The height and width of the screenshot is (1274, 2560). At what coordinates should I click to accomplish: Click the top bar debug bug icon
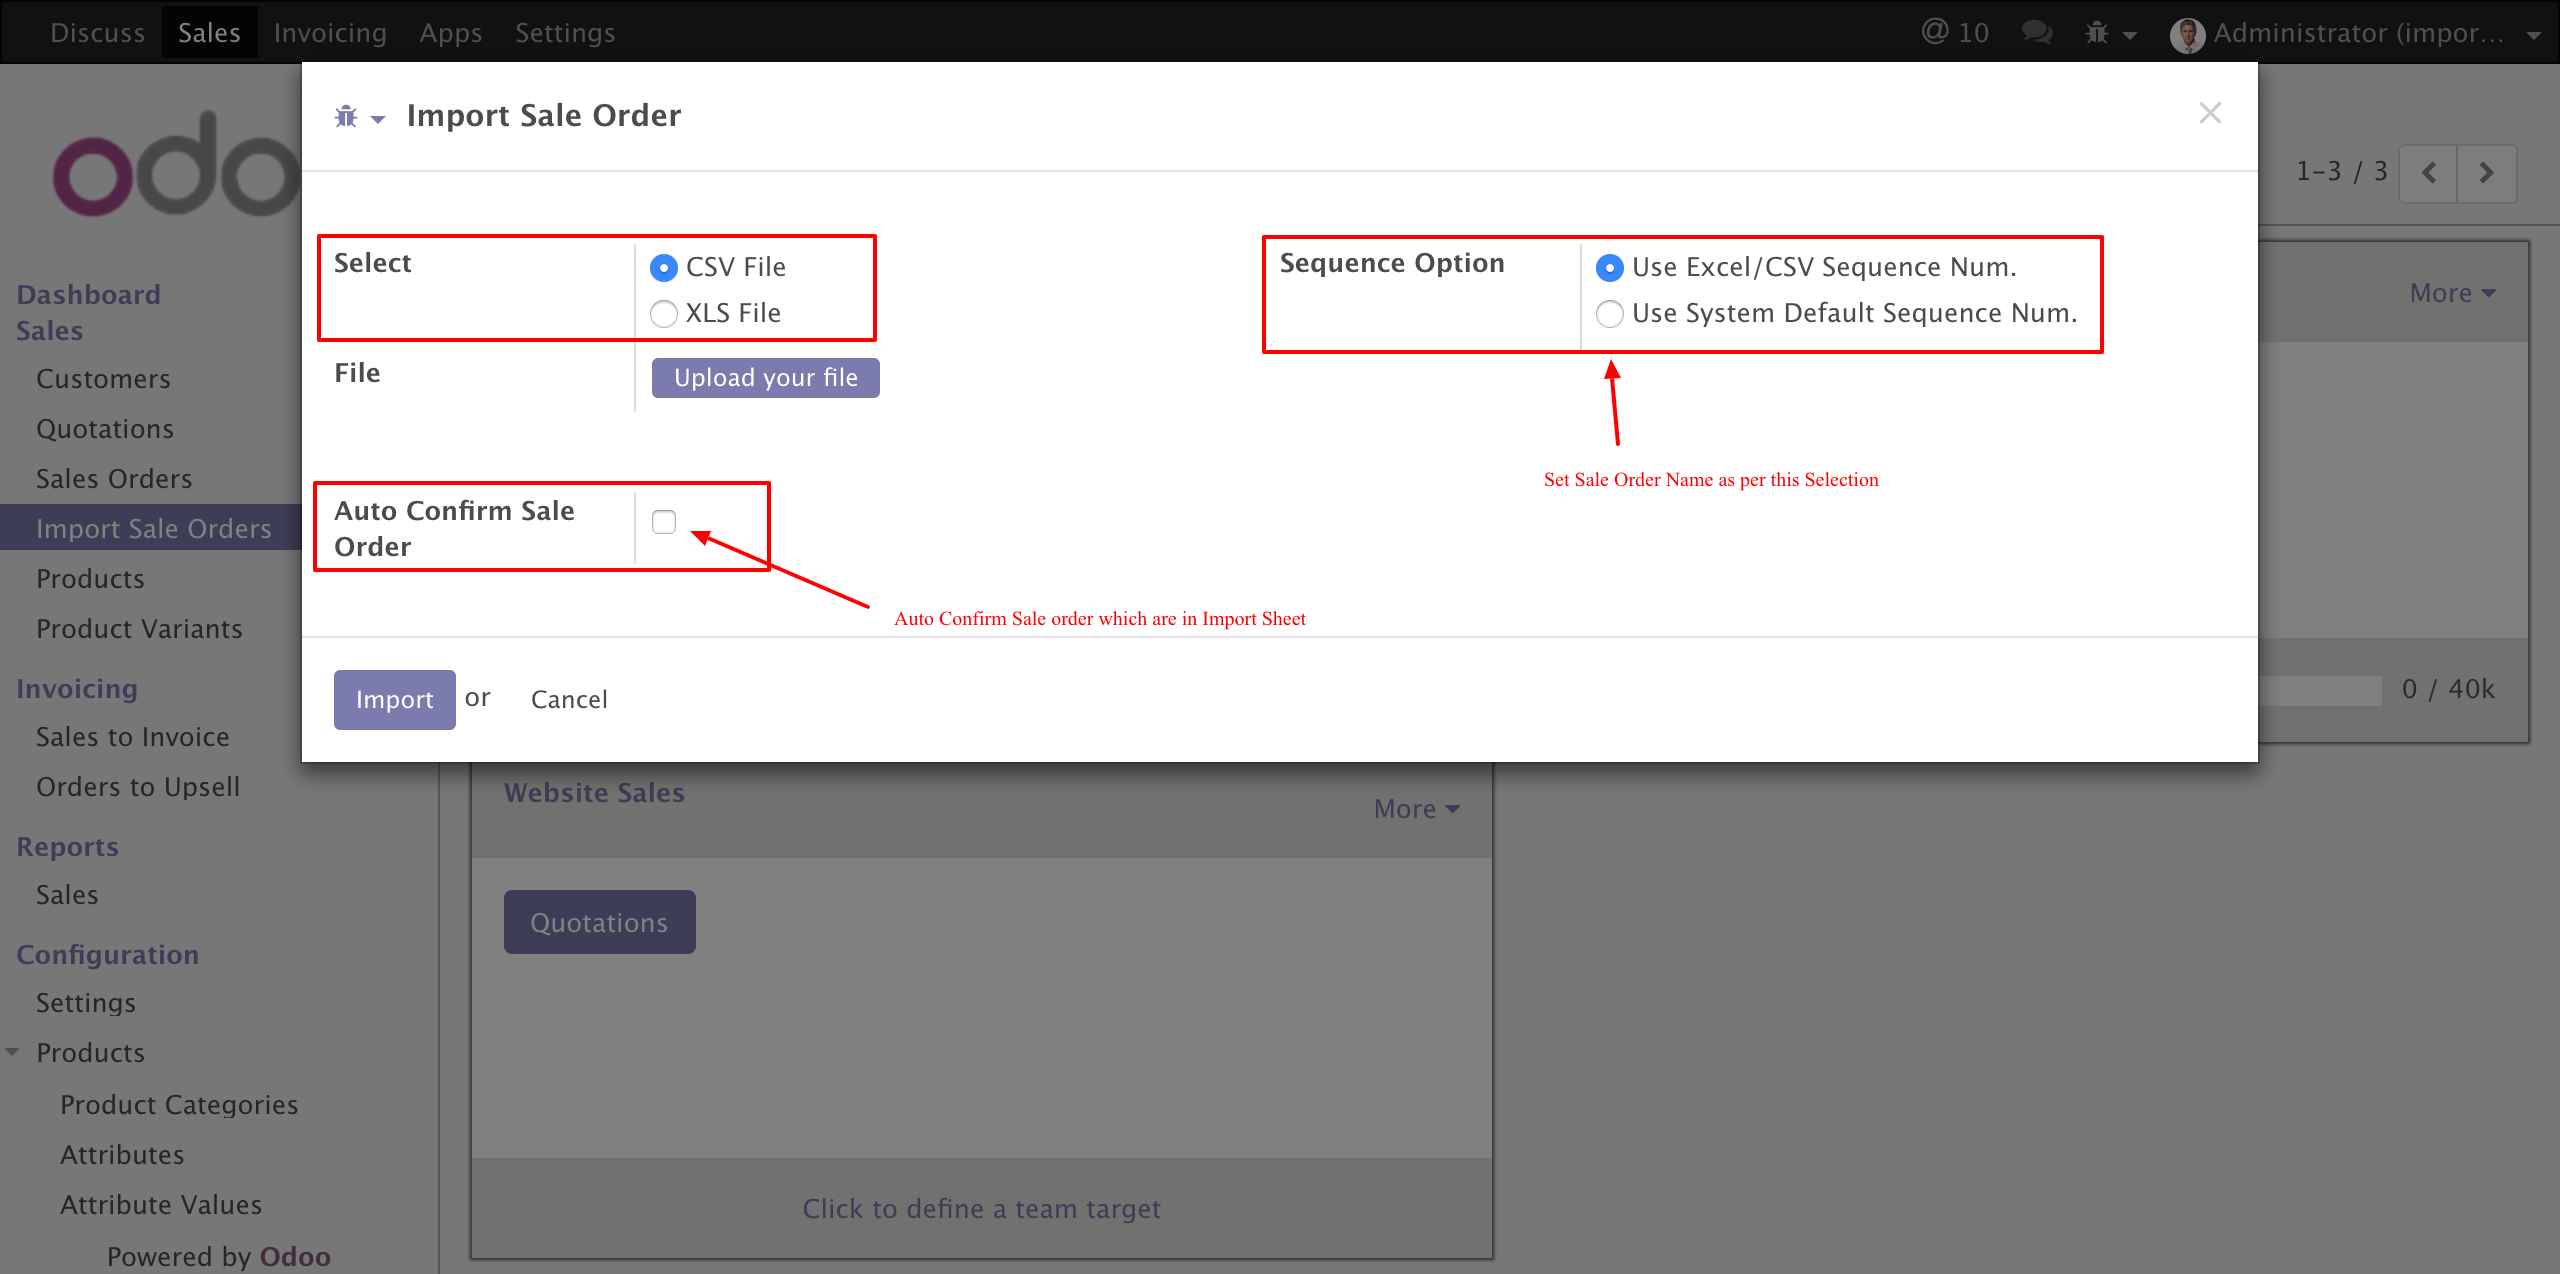tap(2098, 33)
